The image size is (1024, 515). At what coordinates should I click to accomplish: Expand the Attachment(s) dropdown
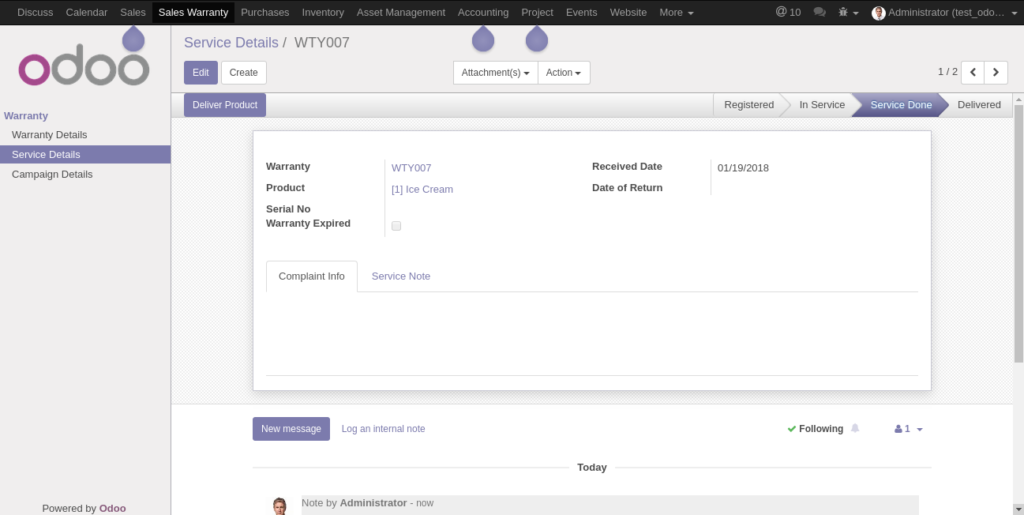pos(496,72)
